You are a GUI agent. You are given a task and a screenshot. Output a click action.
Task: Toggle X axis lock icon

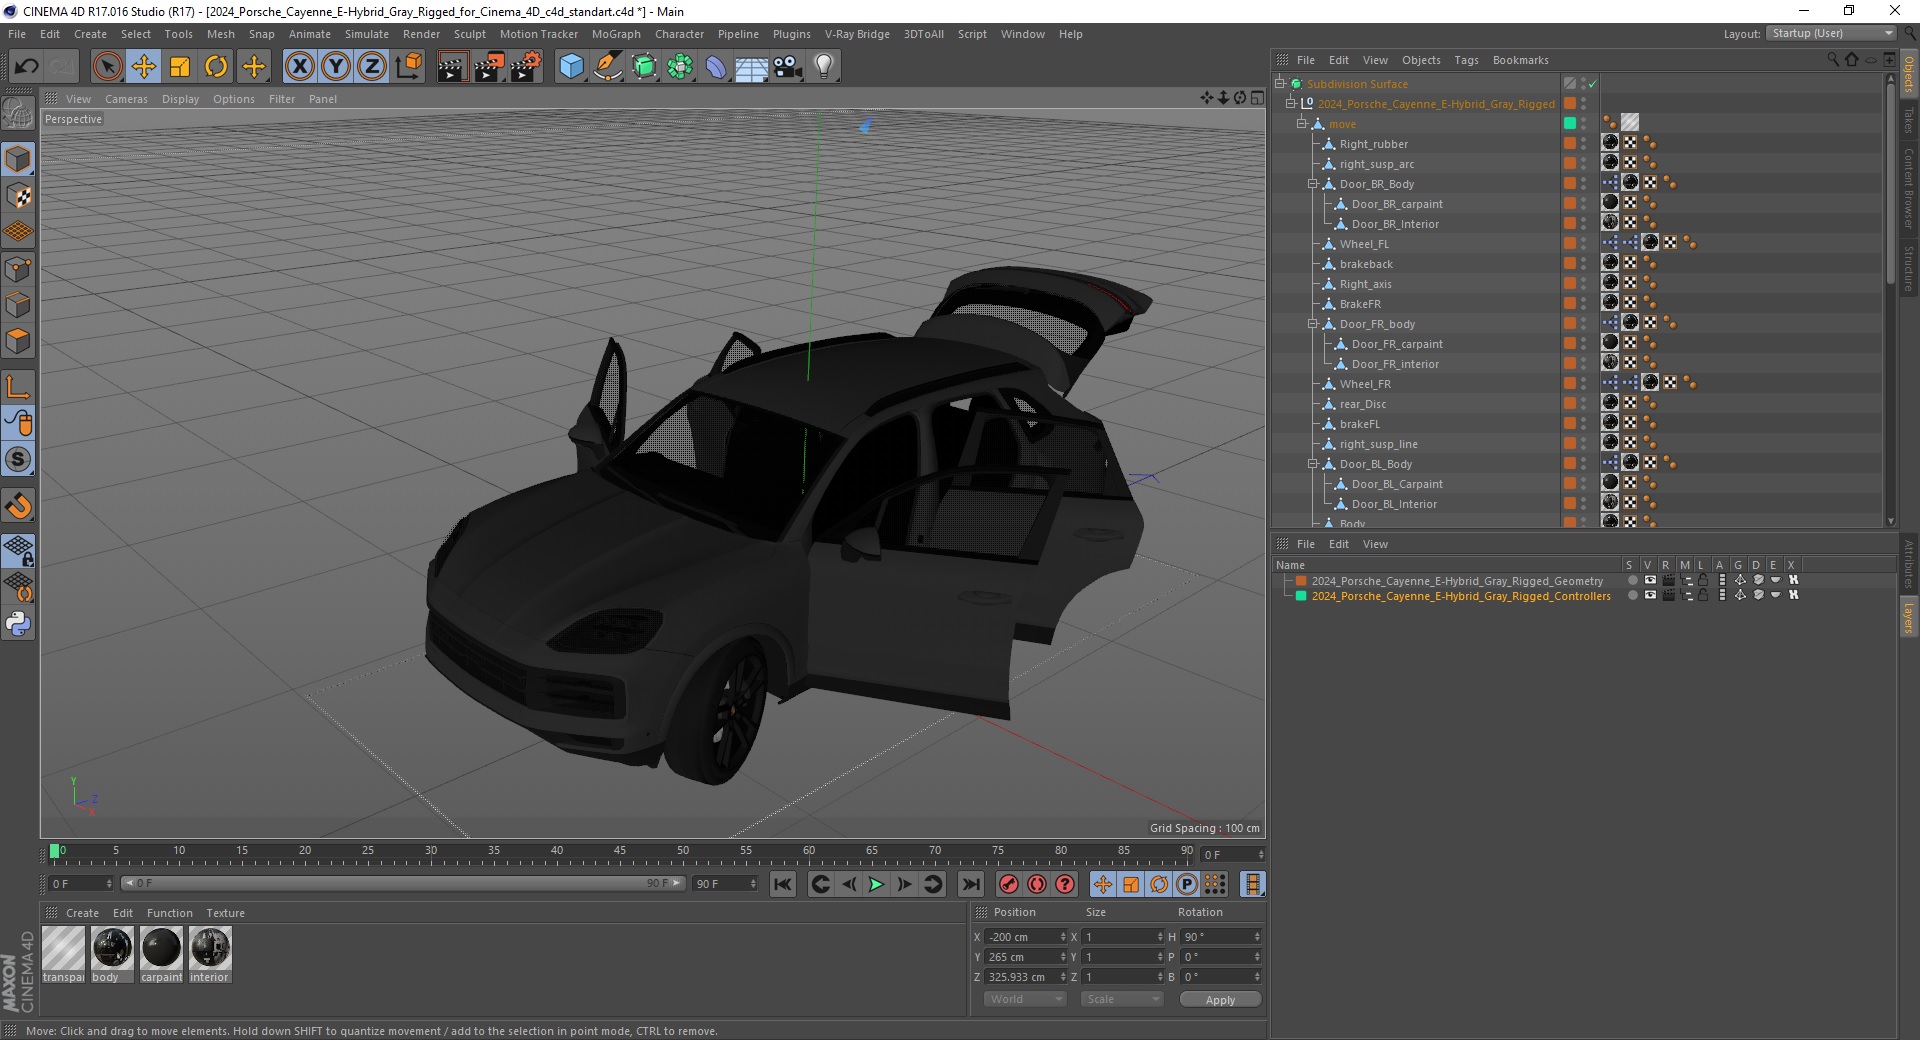pos(299,67)
